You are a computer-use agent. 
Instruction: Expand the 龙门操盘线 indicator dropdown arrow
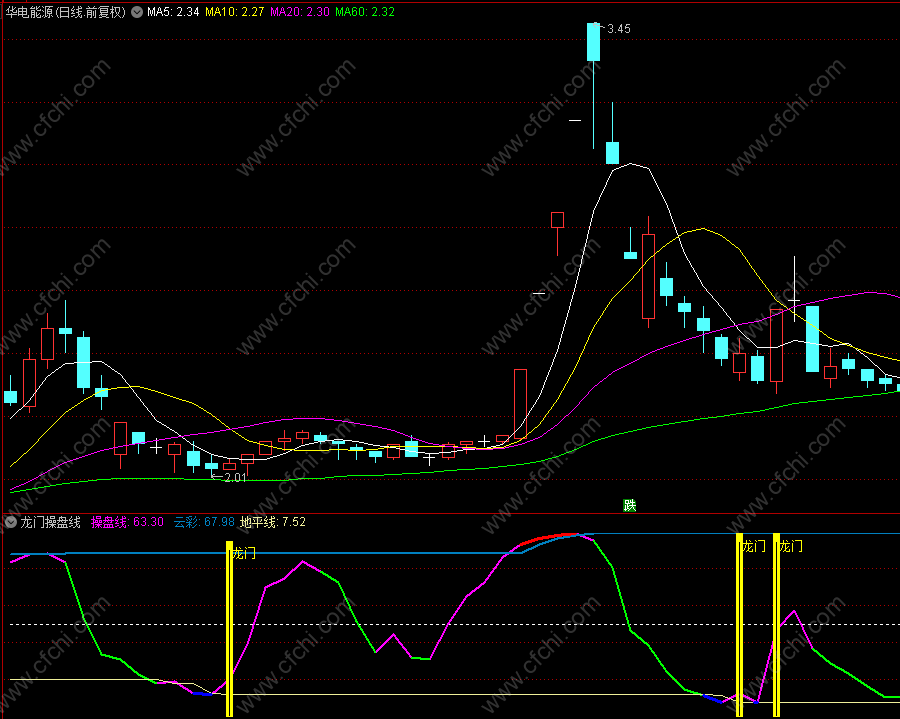pos(10,522)
